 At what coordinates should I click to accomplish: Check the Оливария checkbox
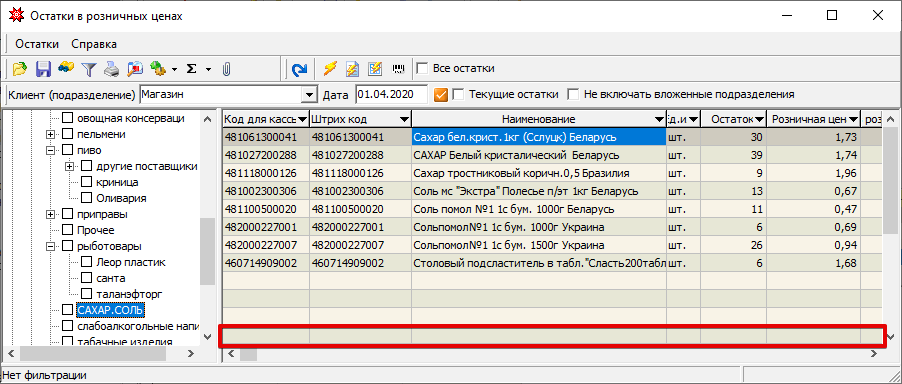point(87,198)
